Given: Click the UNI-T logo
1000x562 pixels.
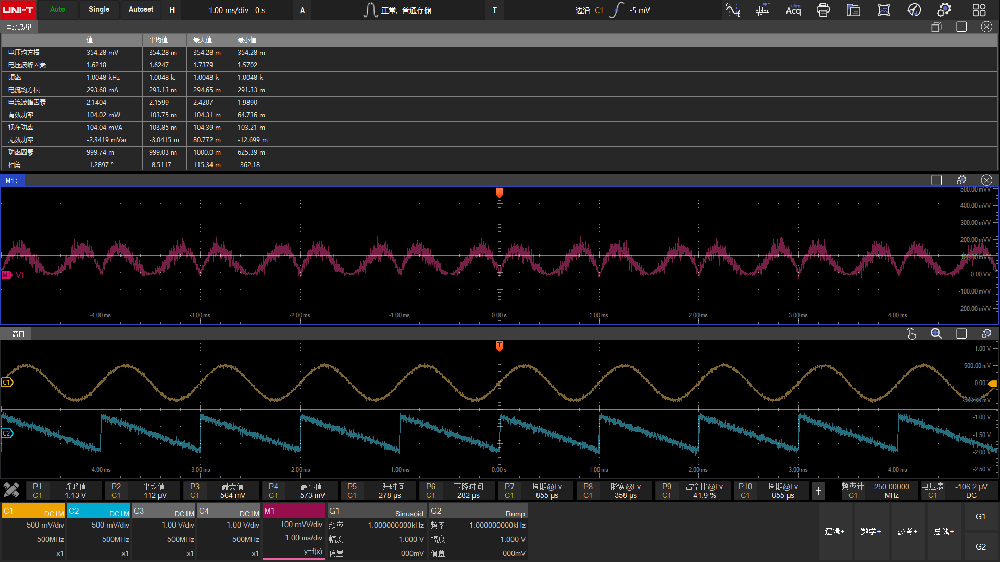Looking at the screenshot, I should point(19,10).
